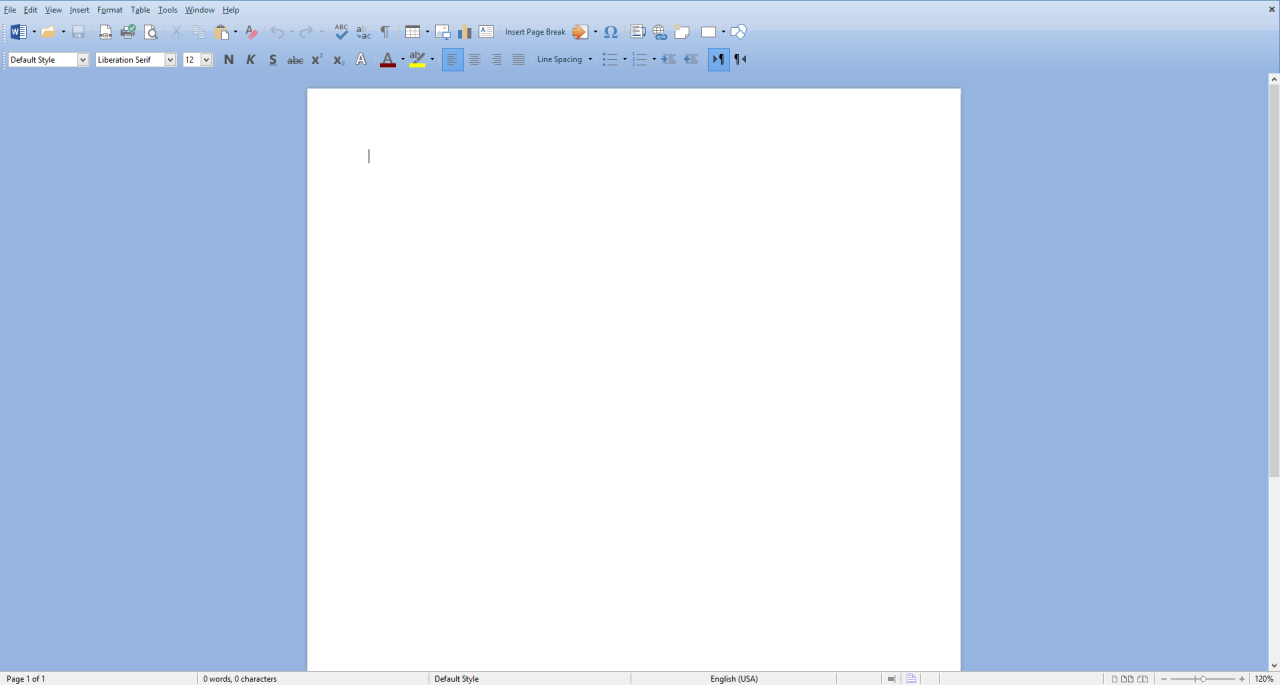
Task: Toggle the Draw Functions shapes icon
Action: pyautogui.click(x=739, y=32)
